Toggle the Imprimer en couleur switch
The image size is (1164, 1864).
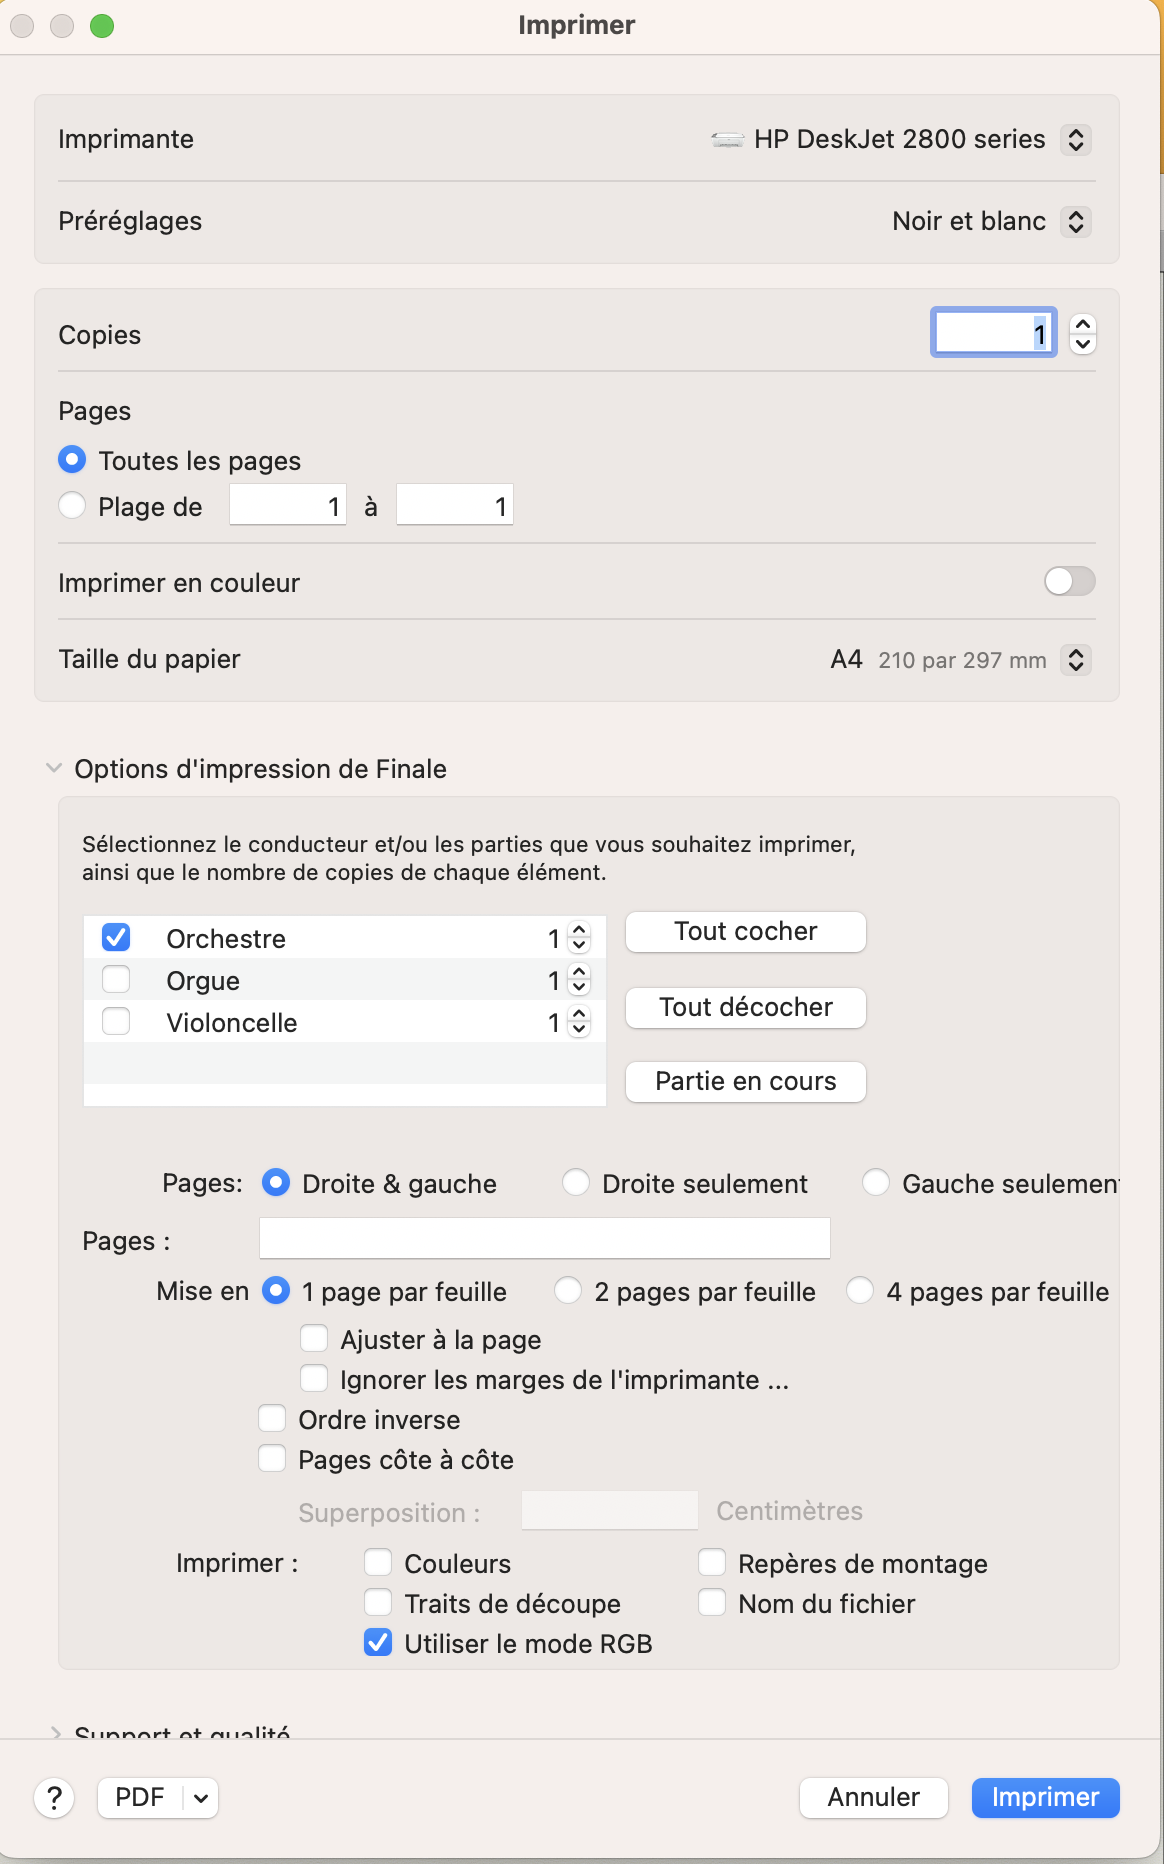[1069, 582]
